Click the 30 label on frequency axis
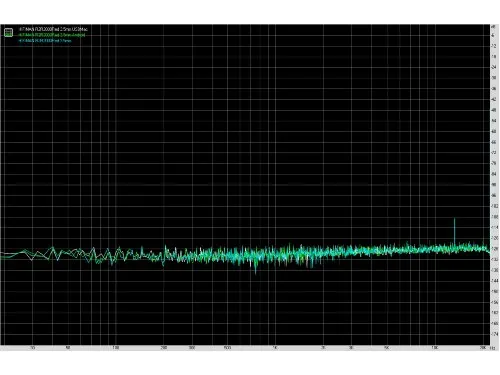Image resolution: width=500 pixels, height=375 pixels. coord(32,348)
